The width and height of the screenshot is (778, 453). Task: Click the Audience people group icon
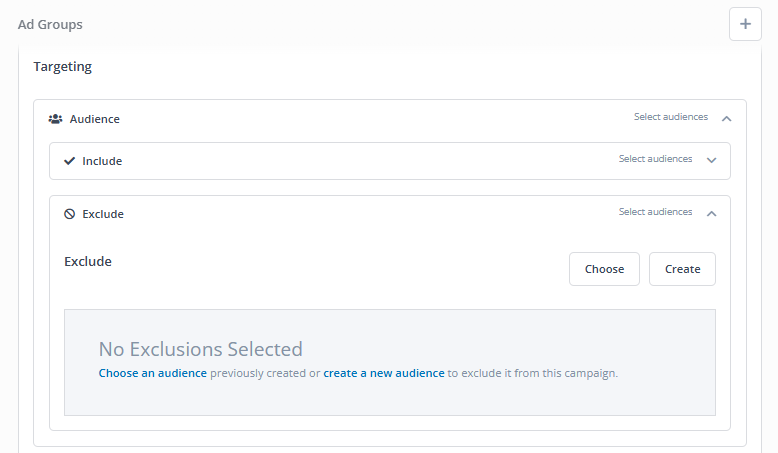[x=56, y=119]
